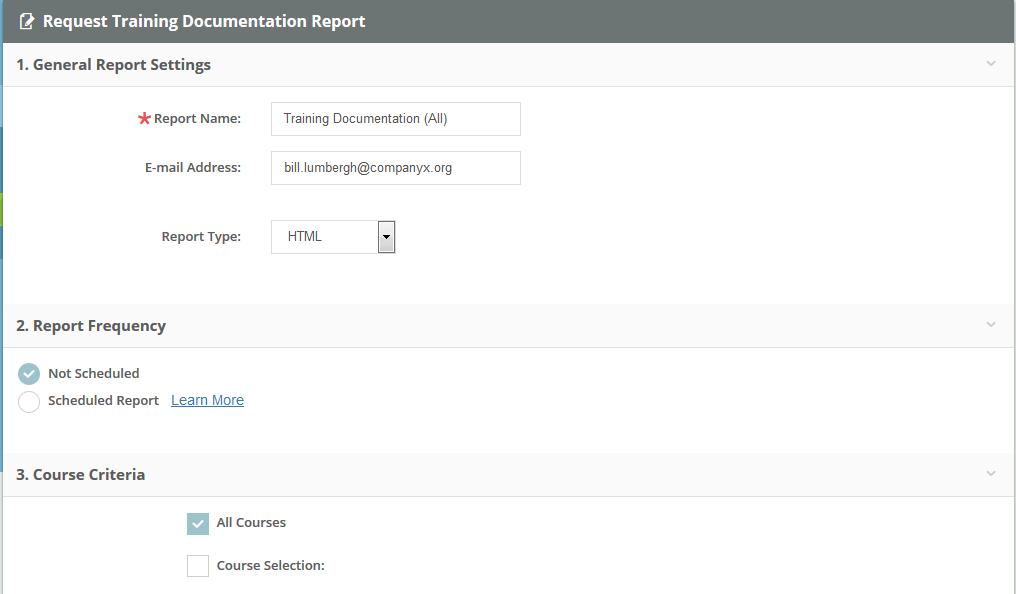This screenshot has height=594, width=1016.
Task: Click inside the Report Name text field
Action: (395, 118)
